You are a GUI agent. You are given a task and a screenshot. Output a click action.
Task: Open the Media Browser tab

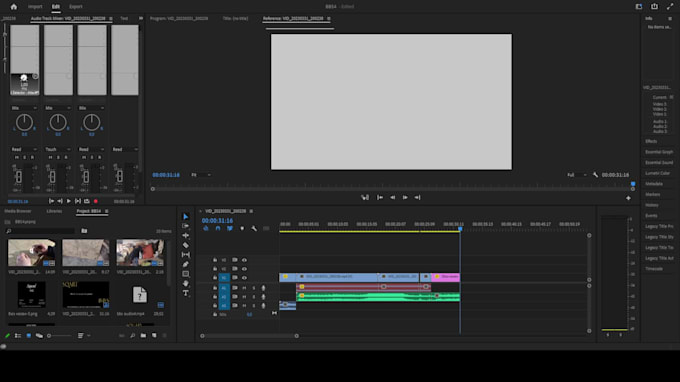coord(18,211)
